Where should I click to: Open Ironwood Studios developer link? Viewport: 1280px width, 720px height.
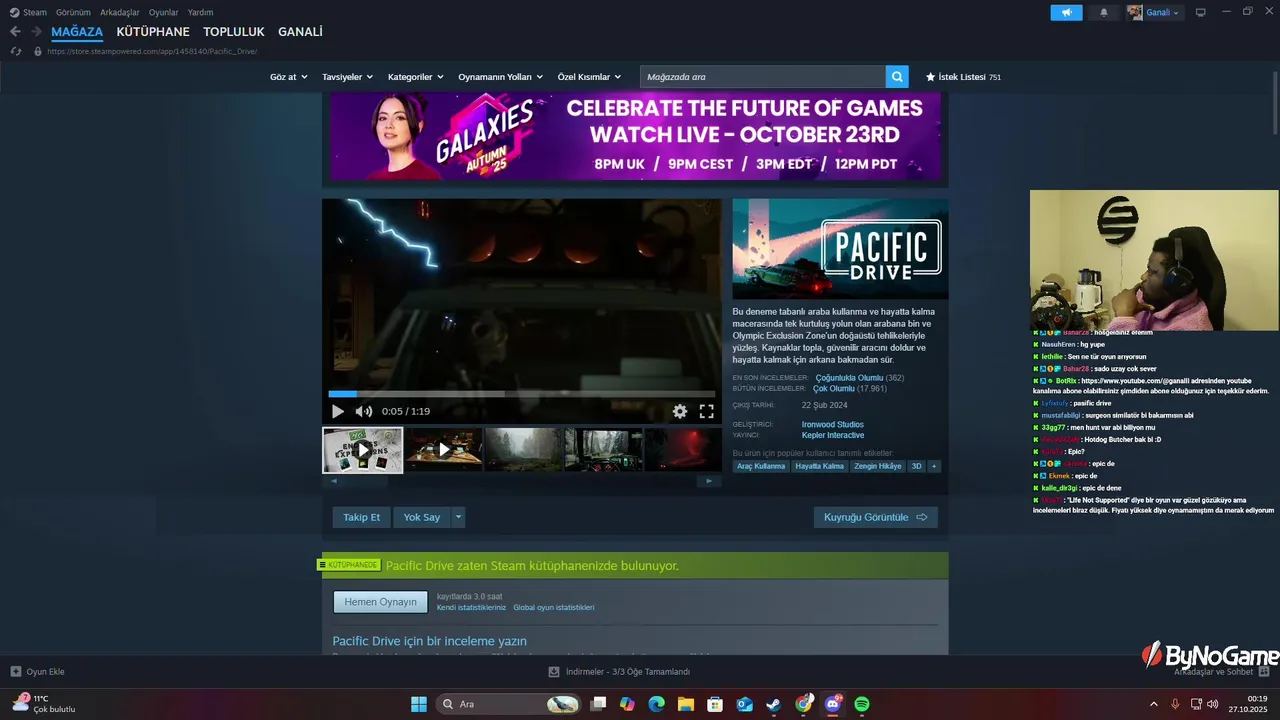833,425
